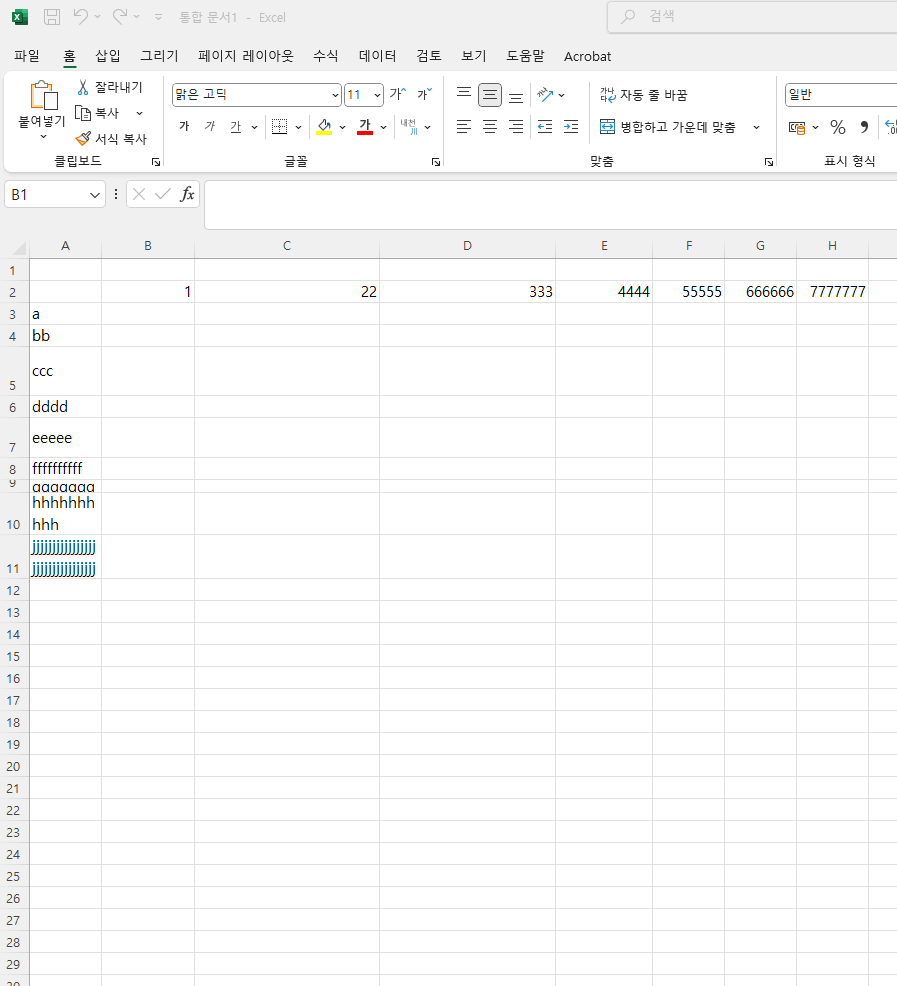Toggle Italic formatting 가
This screenshot has width=897, height=986.
pos(210,126)
